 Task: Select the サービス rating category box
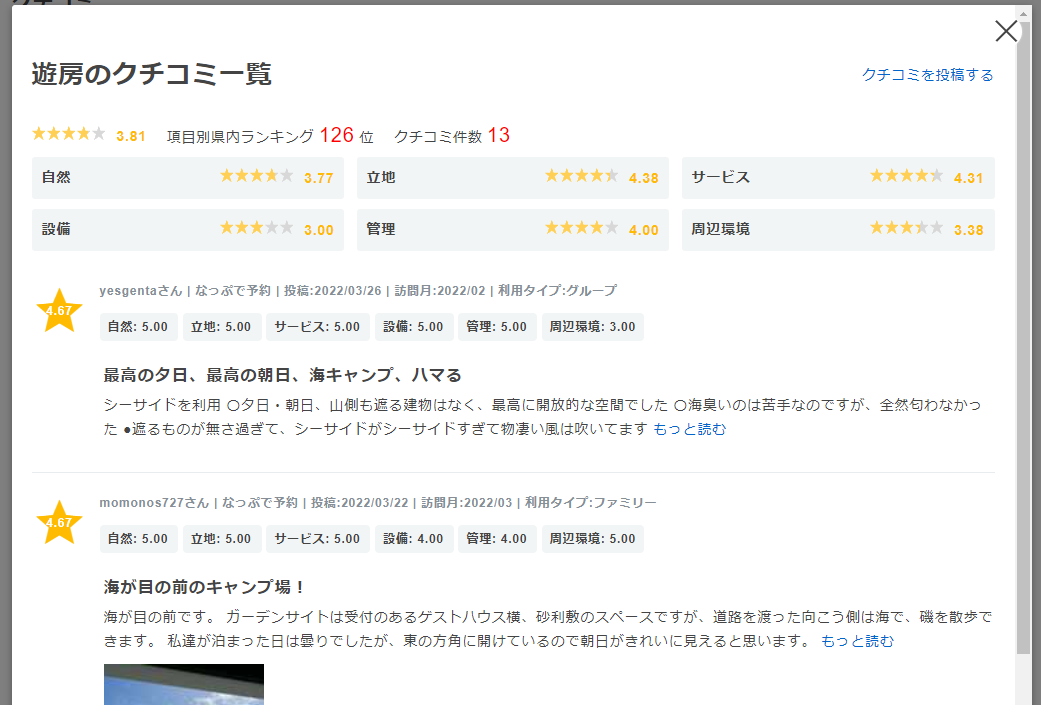[838, 178]
